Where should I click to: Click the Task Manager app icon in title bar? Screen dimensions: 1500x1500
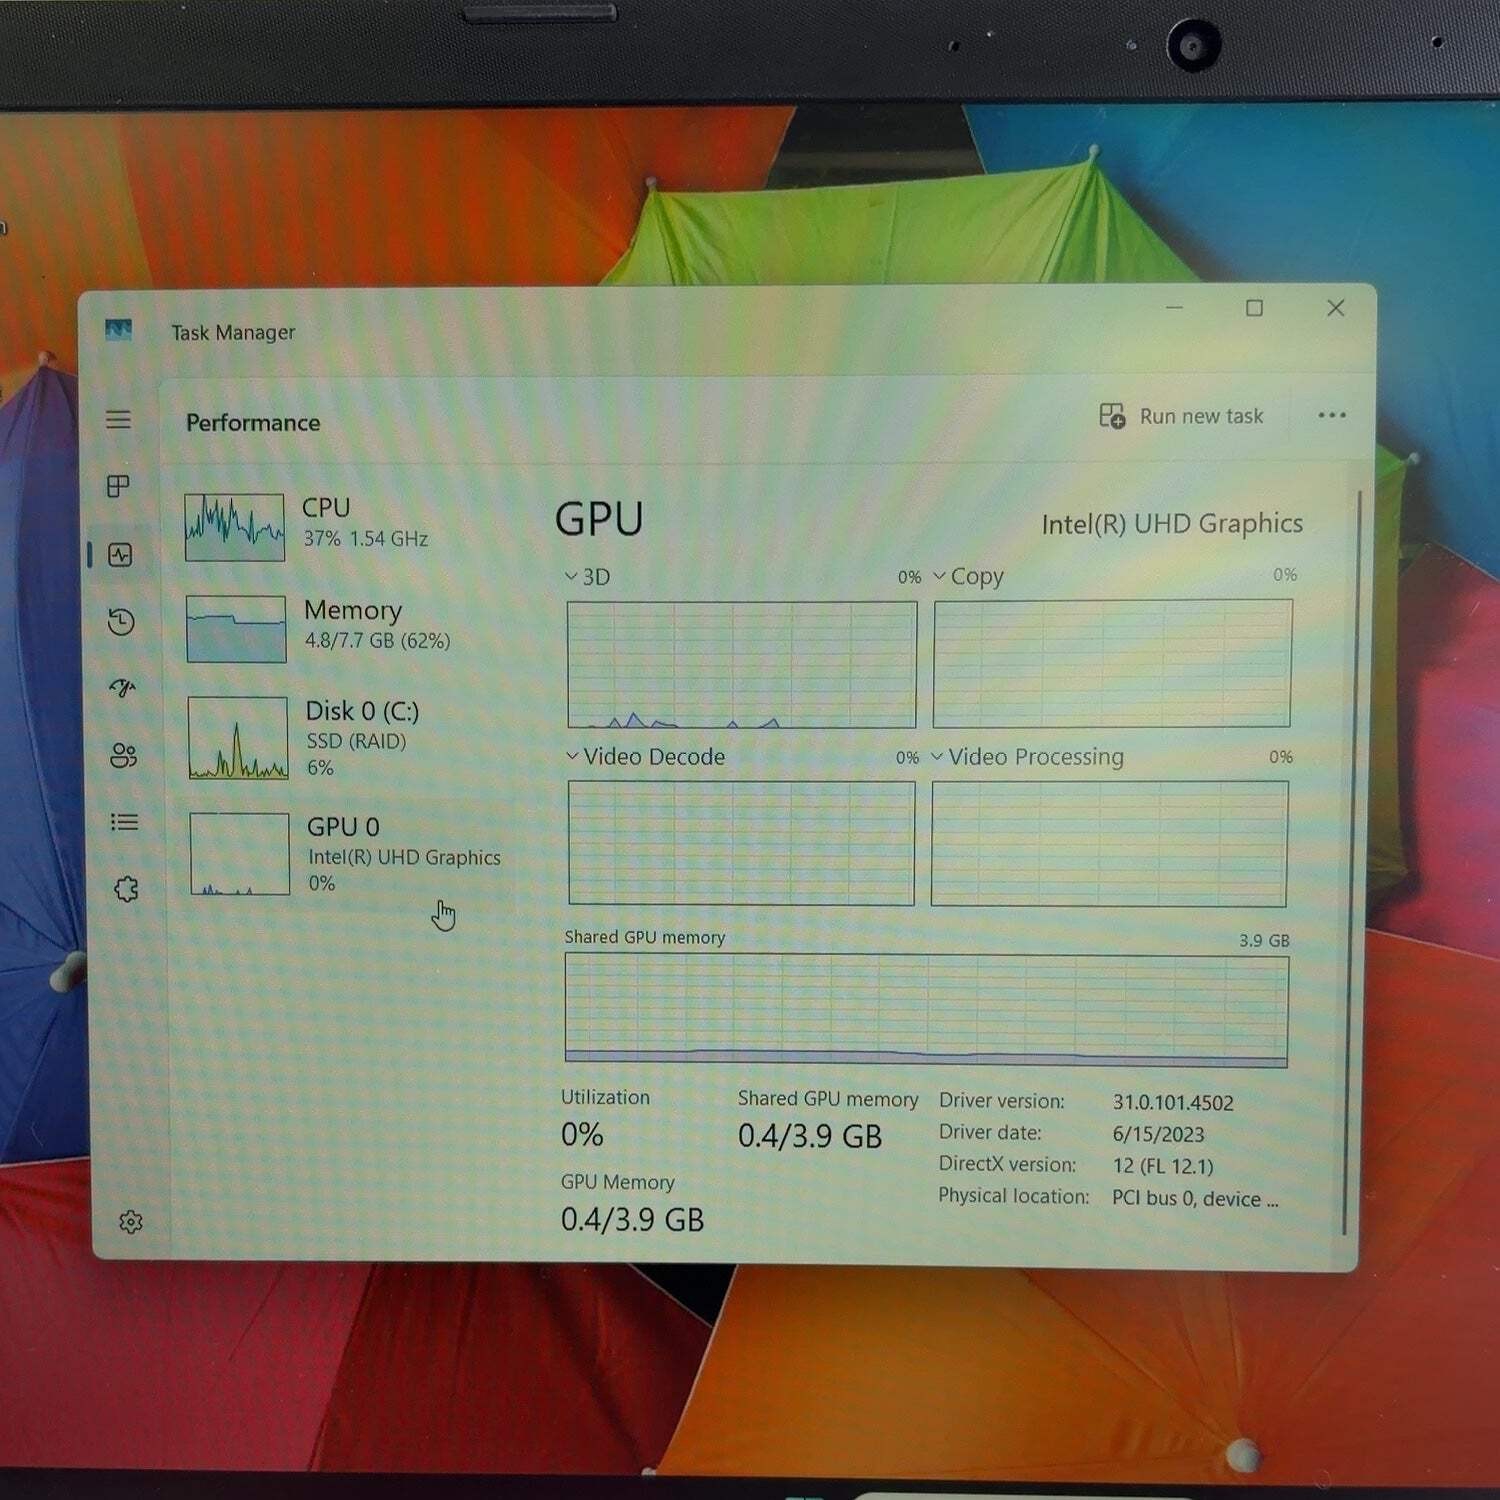click(118, 330)
